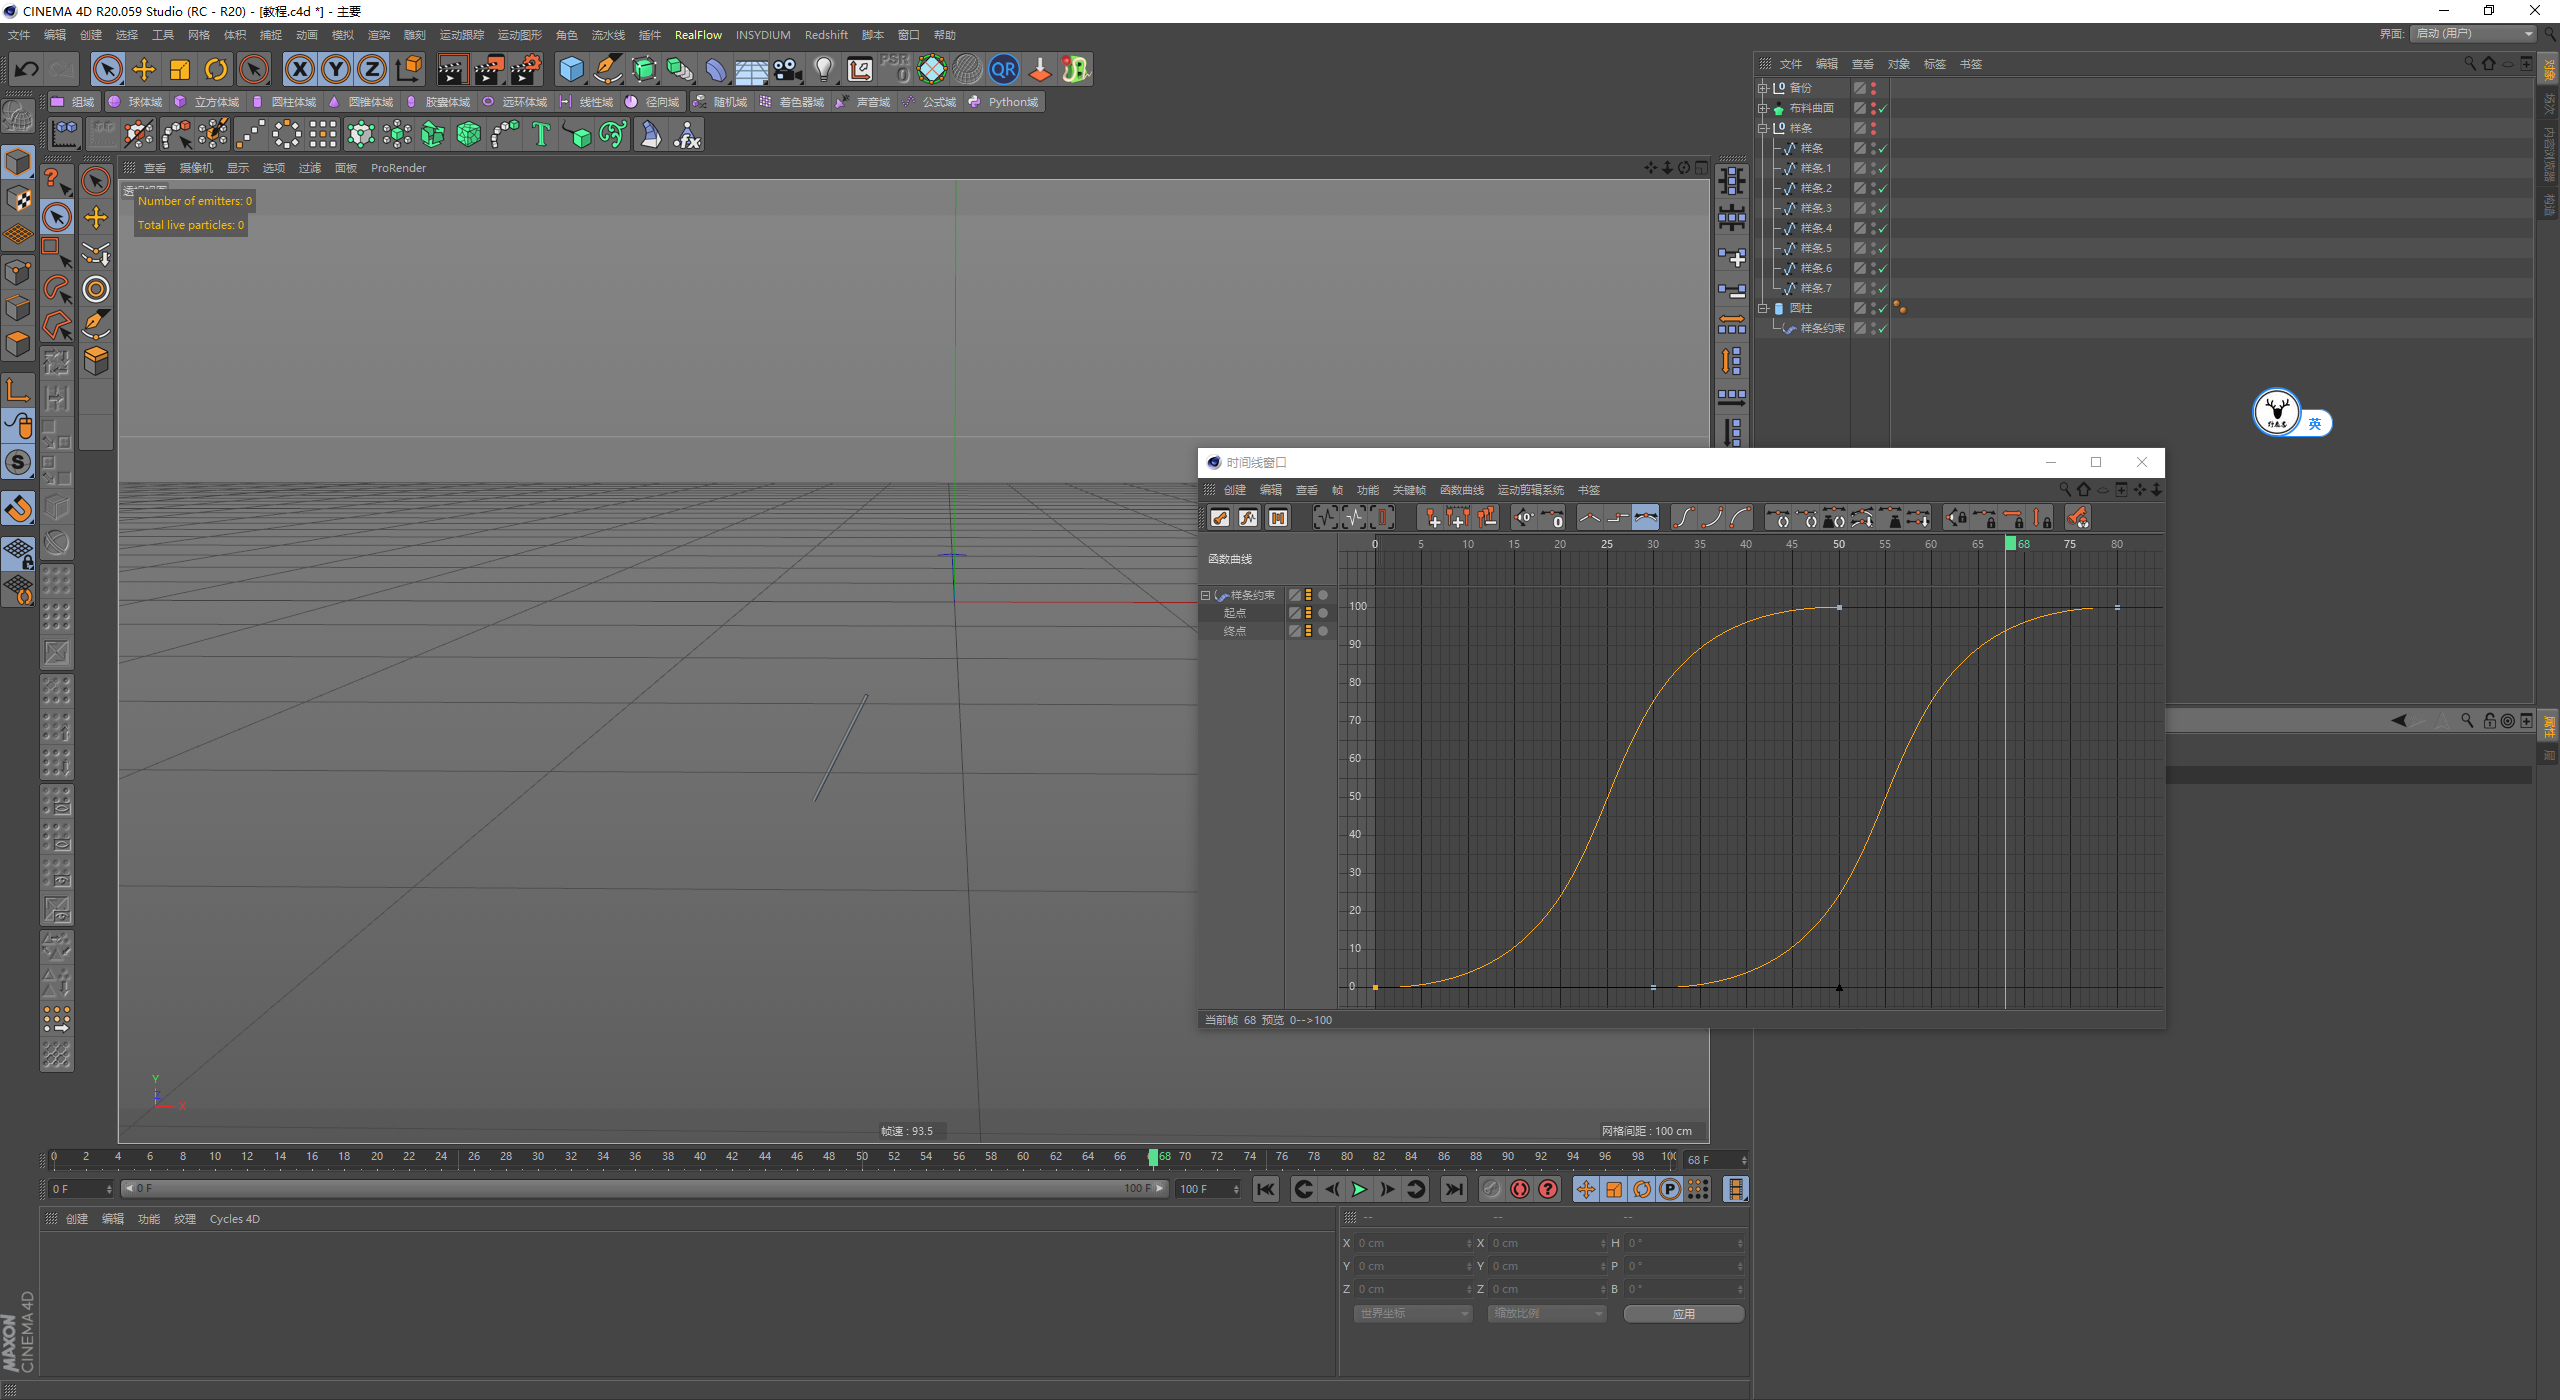The width and height of the screenshot is (2560, 1400).
Task: Open the 世界坐标 coordinate system dropdown
Action: click(x=1412, y=1313)
